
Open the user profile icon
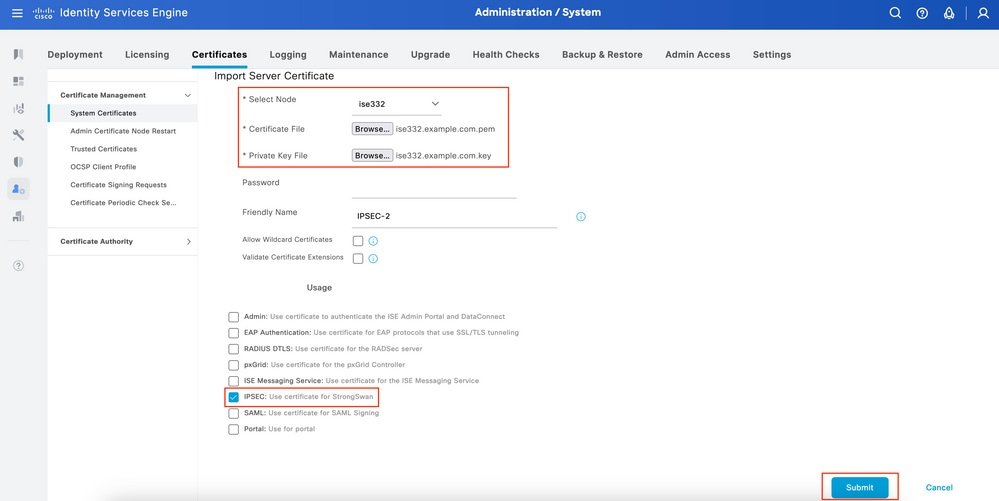coord(982,13)
